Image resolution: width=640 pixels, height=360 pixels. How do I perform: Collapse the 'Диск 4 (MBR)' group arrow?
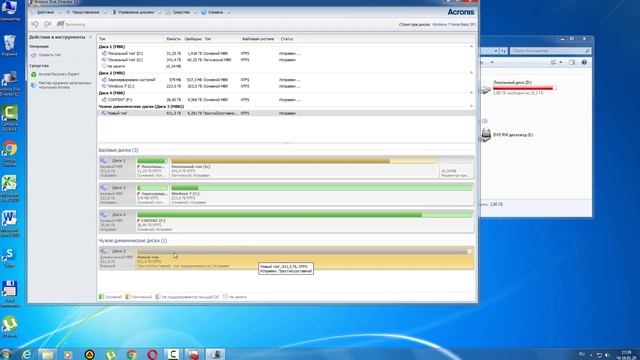pyautogui.click(x=471, y=93)
